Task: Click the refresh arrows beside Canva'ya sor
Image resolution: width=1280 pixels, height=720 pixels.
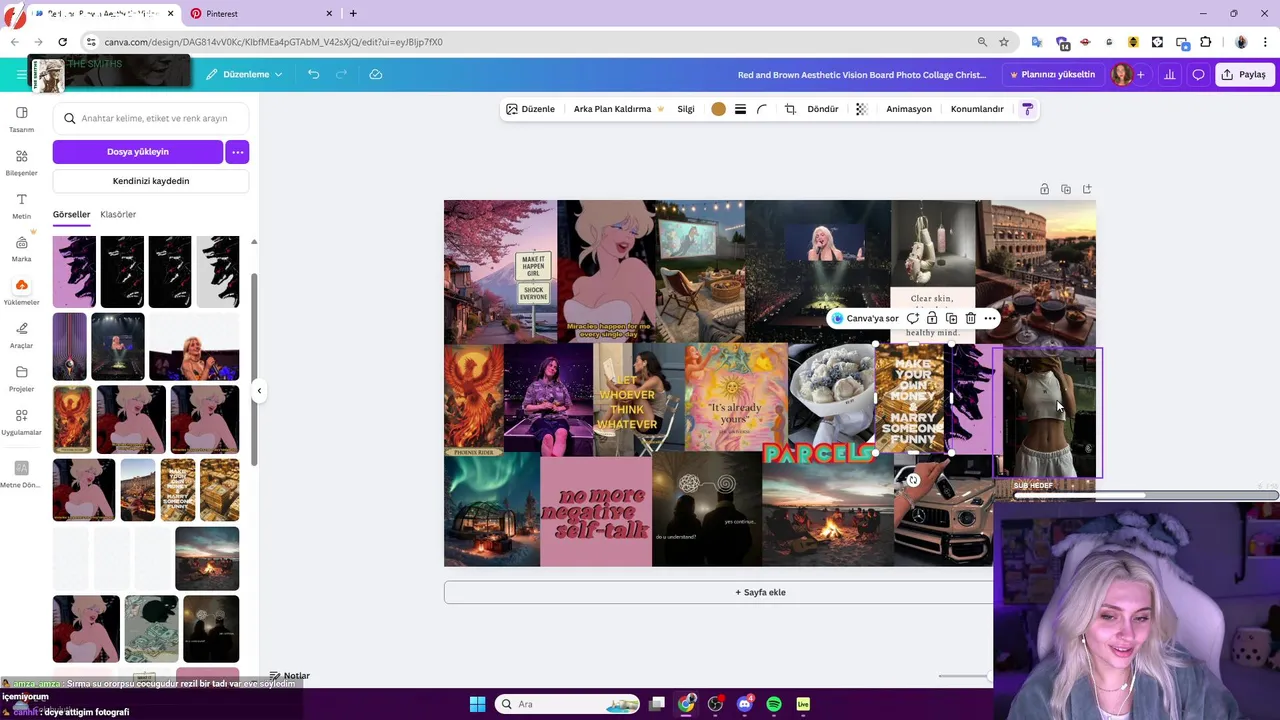Action: tap(913, 318)
